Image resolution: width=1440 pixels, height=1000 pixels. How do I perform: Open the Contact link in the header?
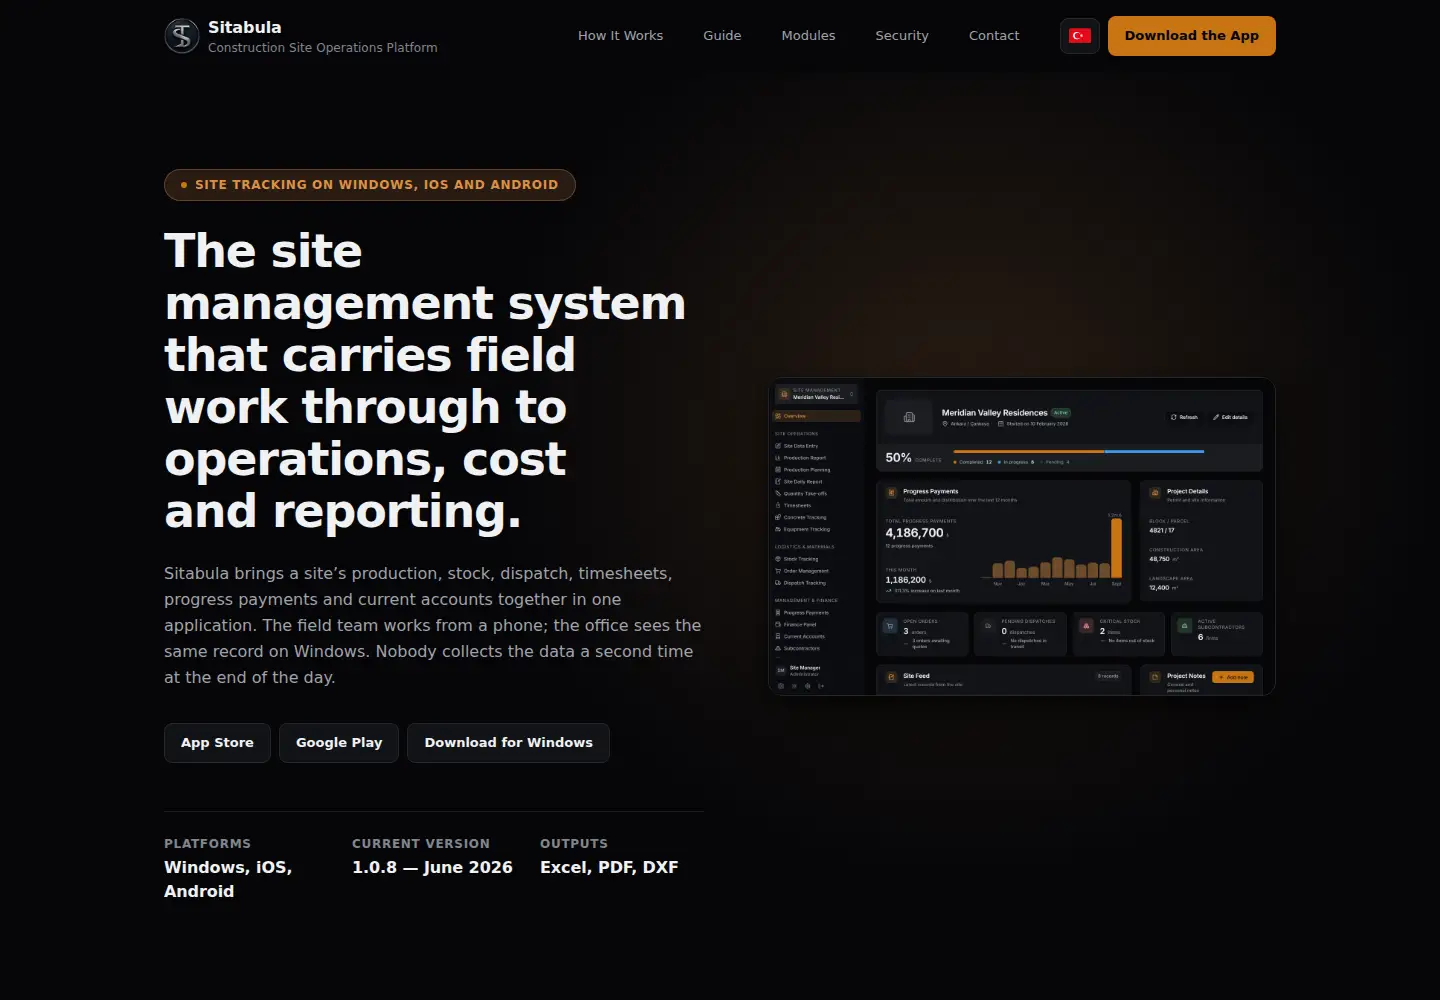994,36
